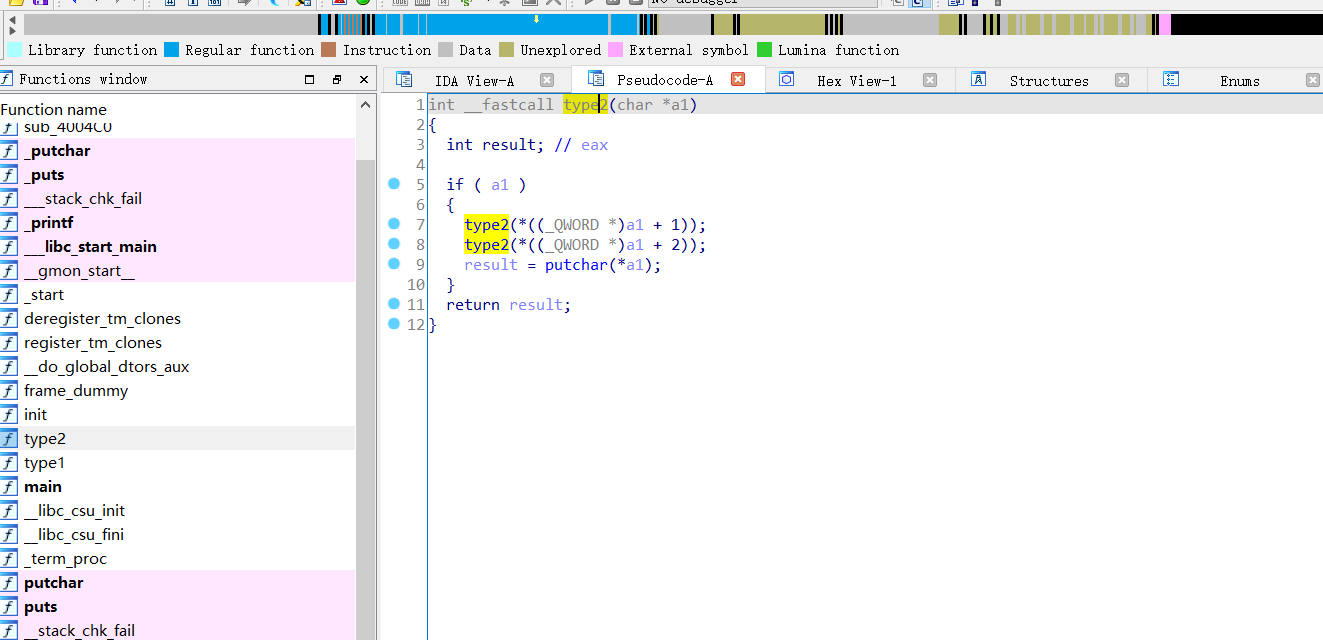Image resolution: width=1323 pixels, height=640 pixels.
Task: Select register_tm_clones in the functions list
Action: click(x=93, y=343)
